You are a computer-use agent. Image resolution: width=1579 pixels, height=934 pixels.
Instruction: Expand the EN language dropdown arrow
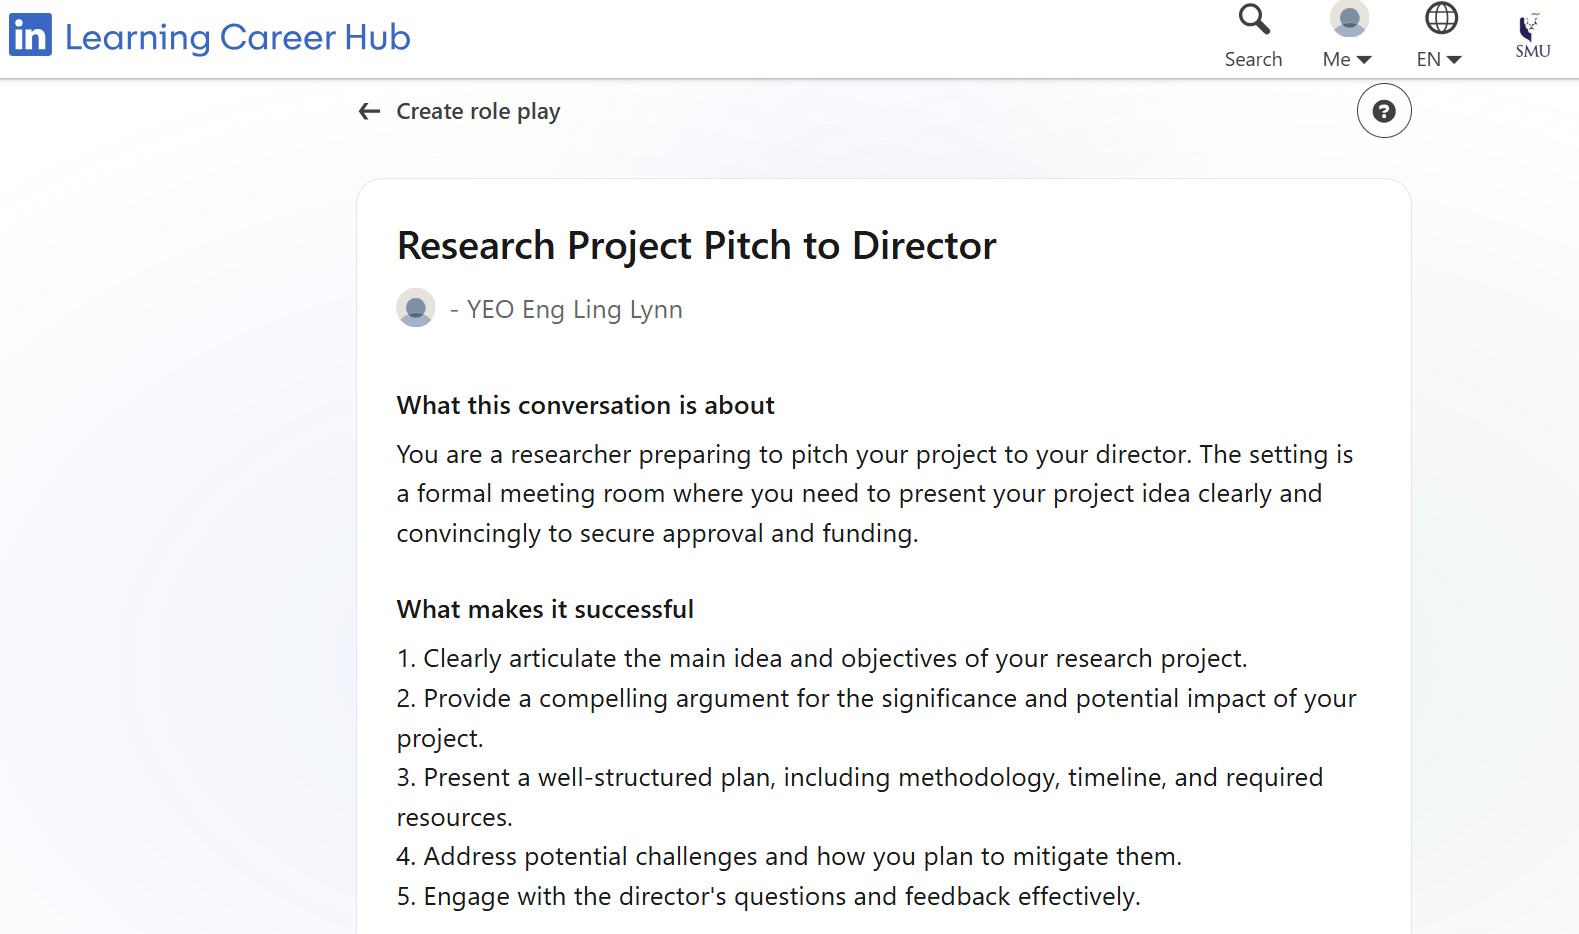[x=1454, y=60]
